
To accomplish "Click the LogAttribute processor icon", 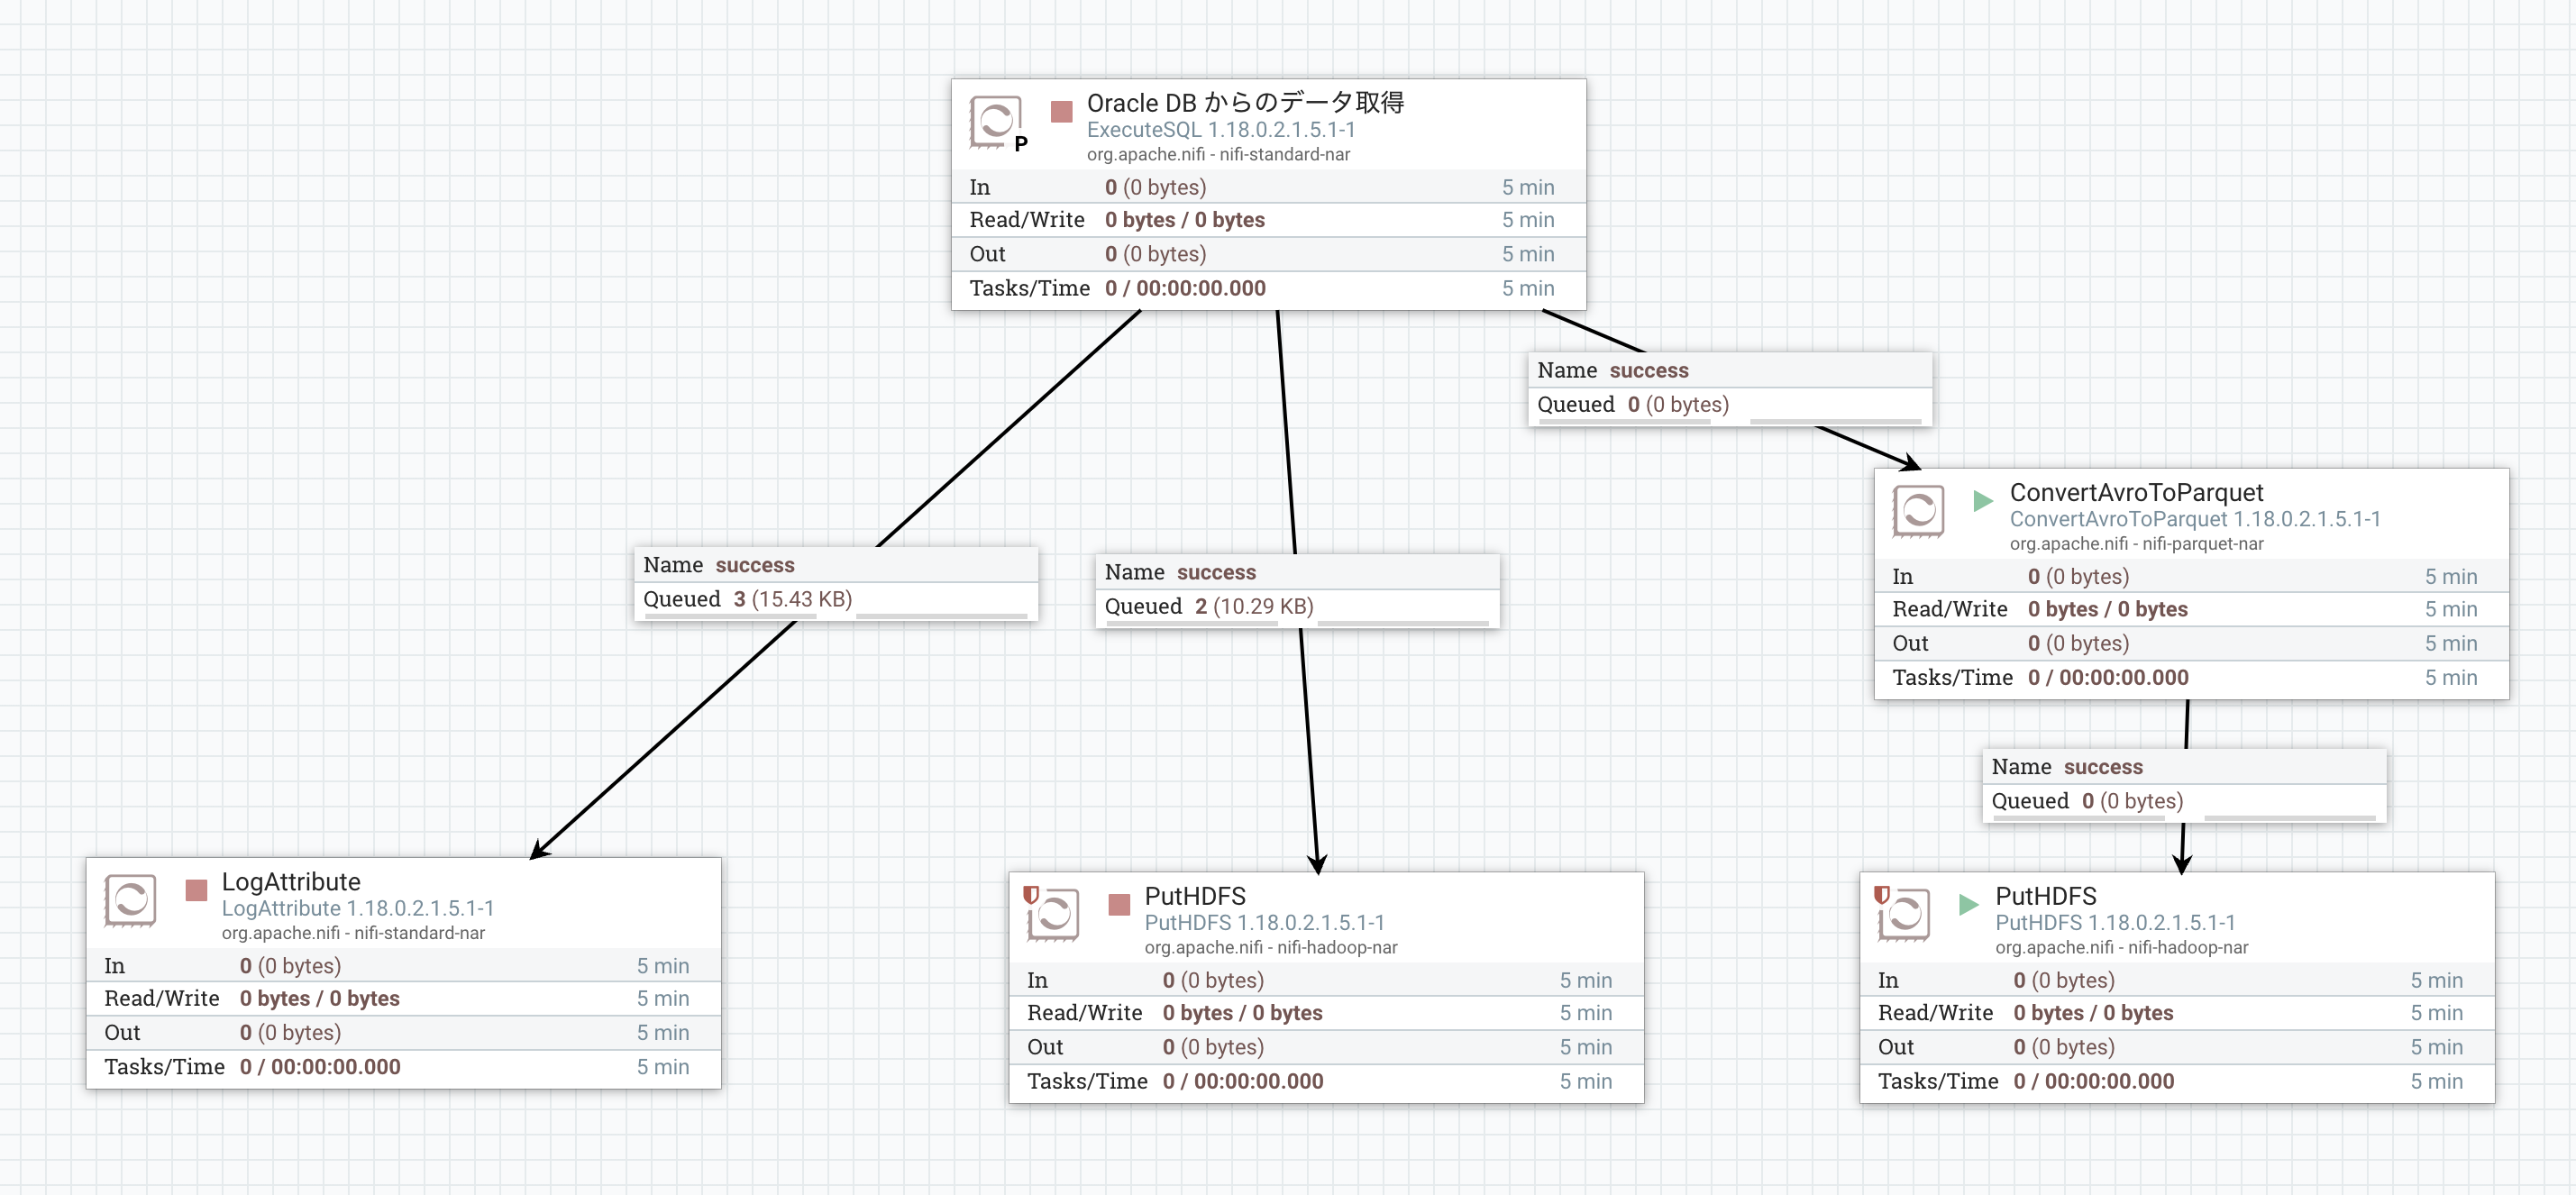I will 130,900.
